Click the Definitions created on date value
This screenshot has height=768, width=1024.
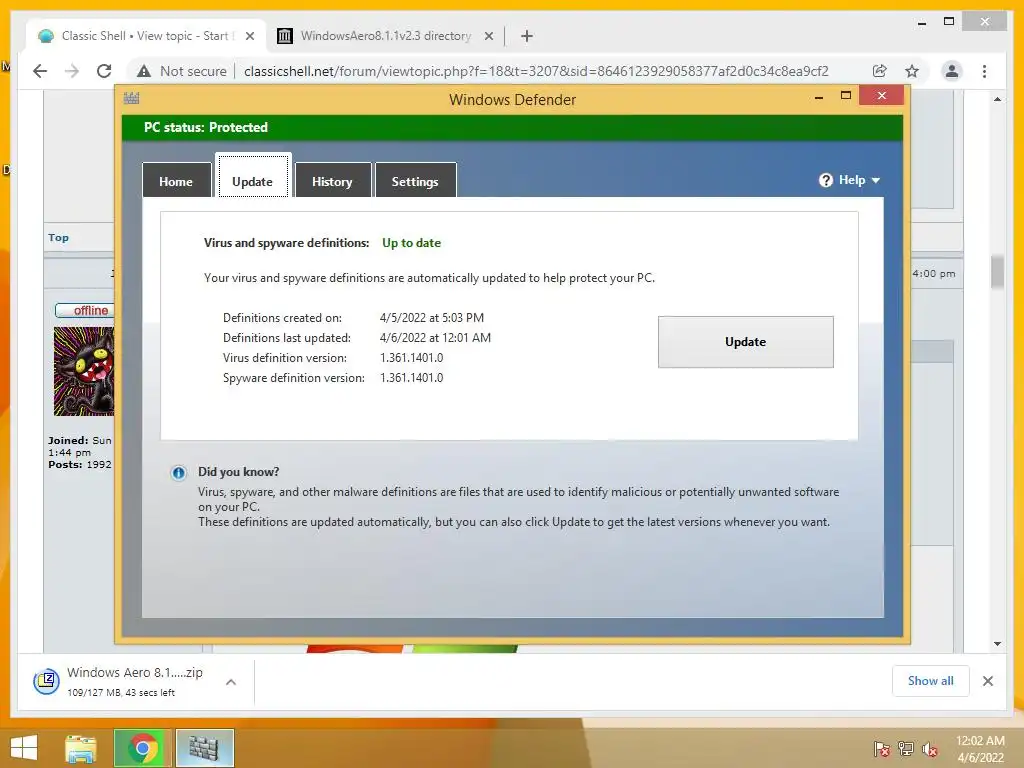(x=432, y=318)
